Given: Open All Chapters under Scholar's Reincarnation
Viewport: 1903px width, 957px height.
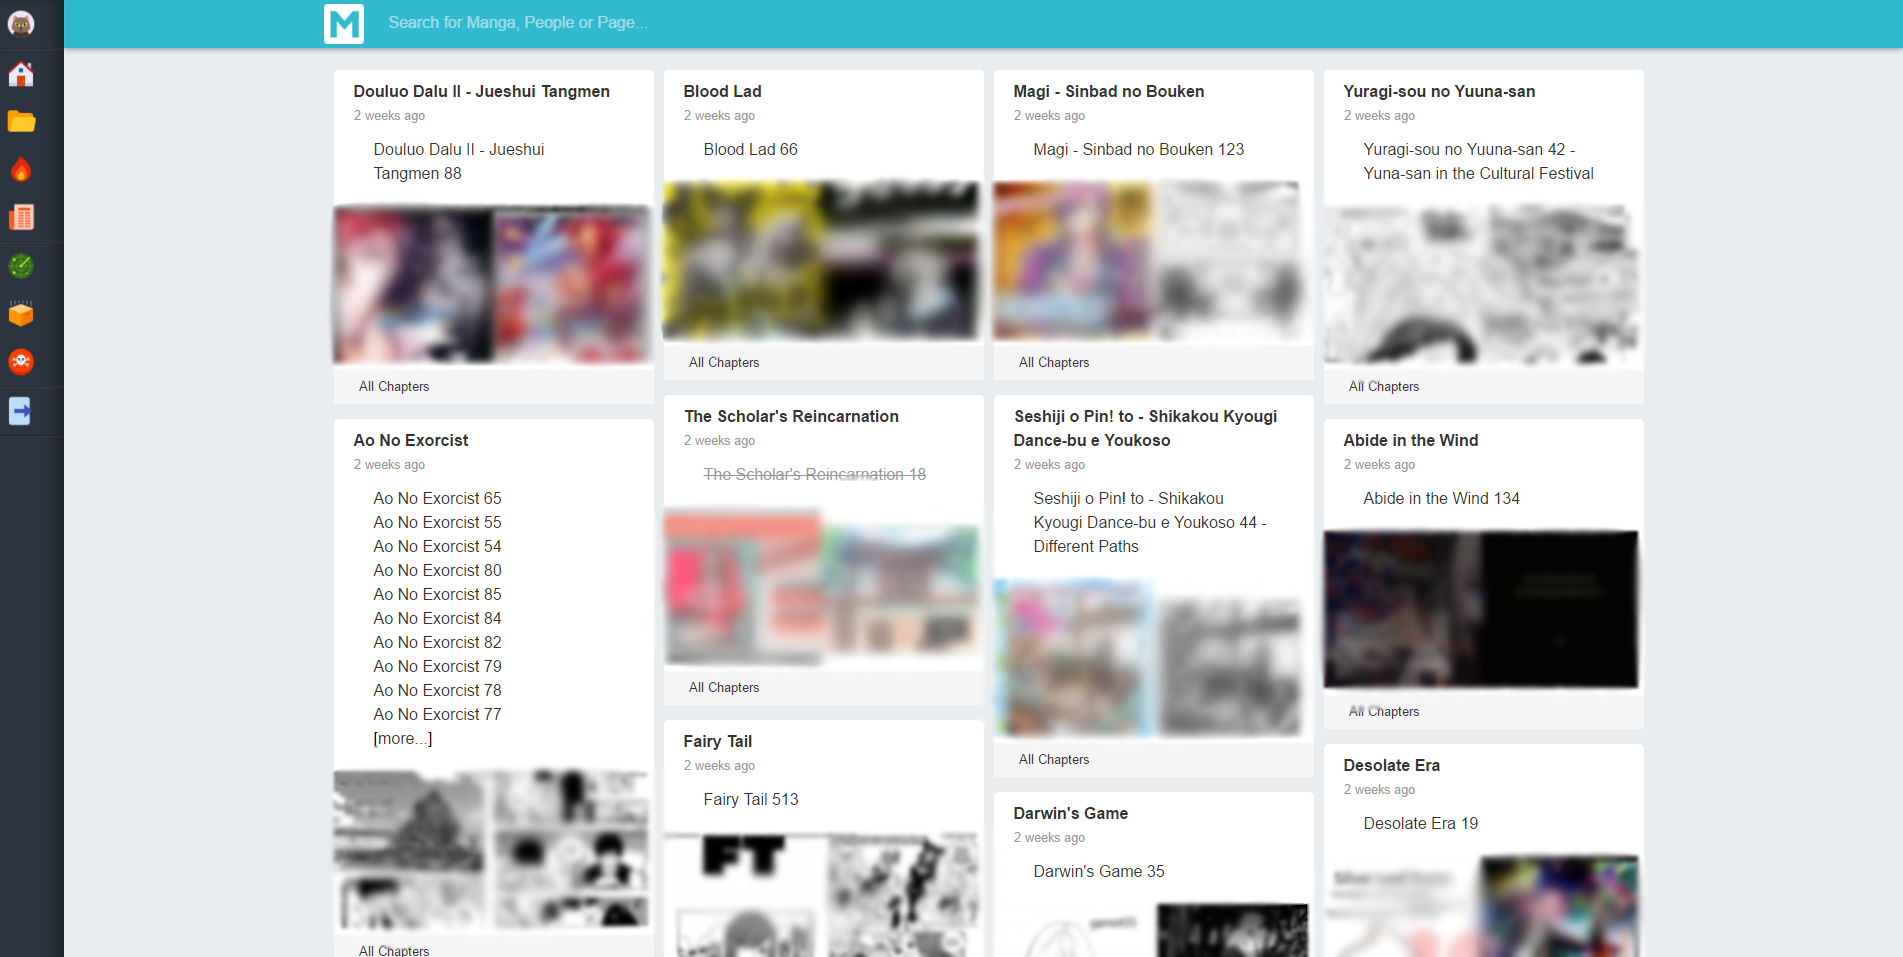Looking at the screenshot, I should click(x=724, y=688).
